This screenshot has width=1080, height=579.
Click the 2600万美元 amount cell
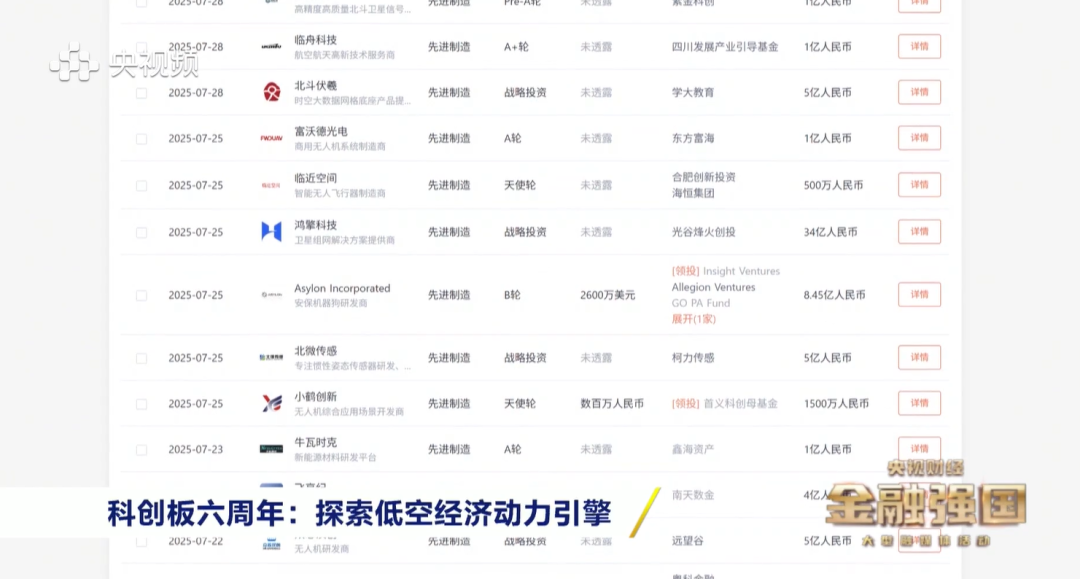click(x=608, y=295)
